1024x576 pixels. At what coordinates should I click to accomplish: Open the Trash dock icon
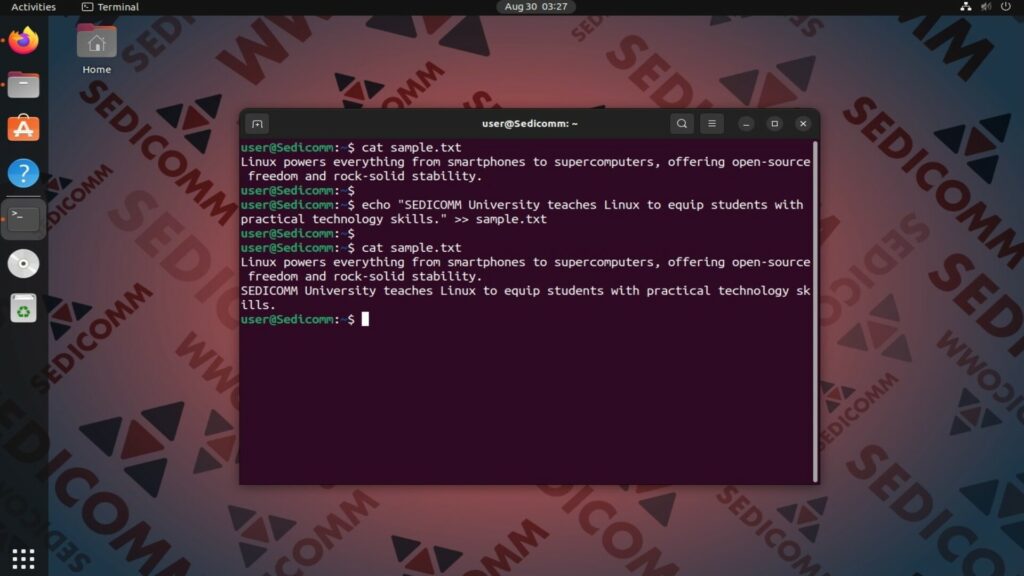coord(24,308)
